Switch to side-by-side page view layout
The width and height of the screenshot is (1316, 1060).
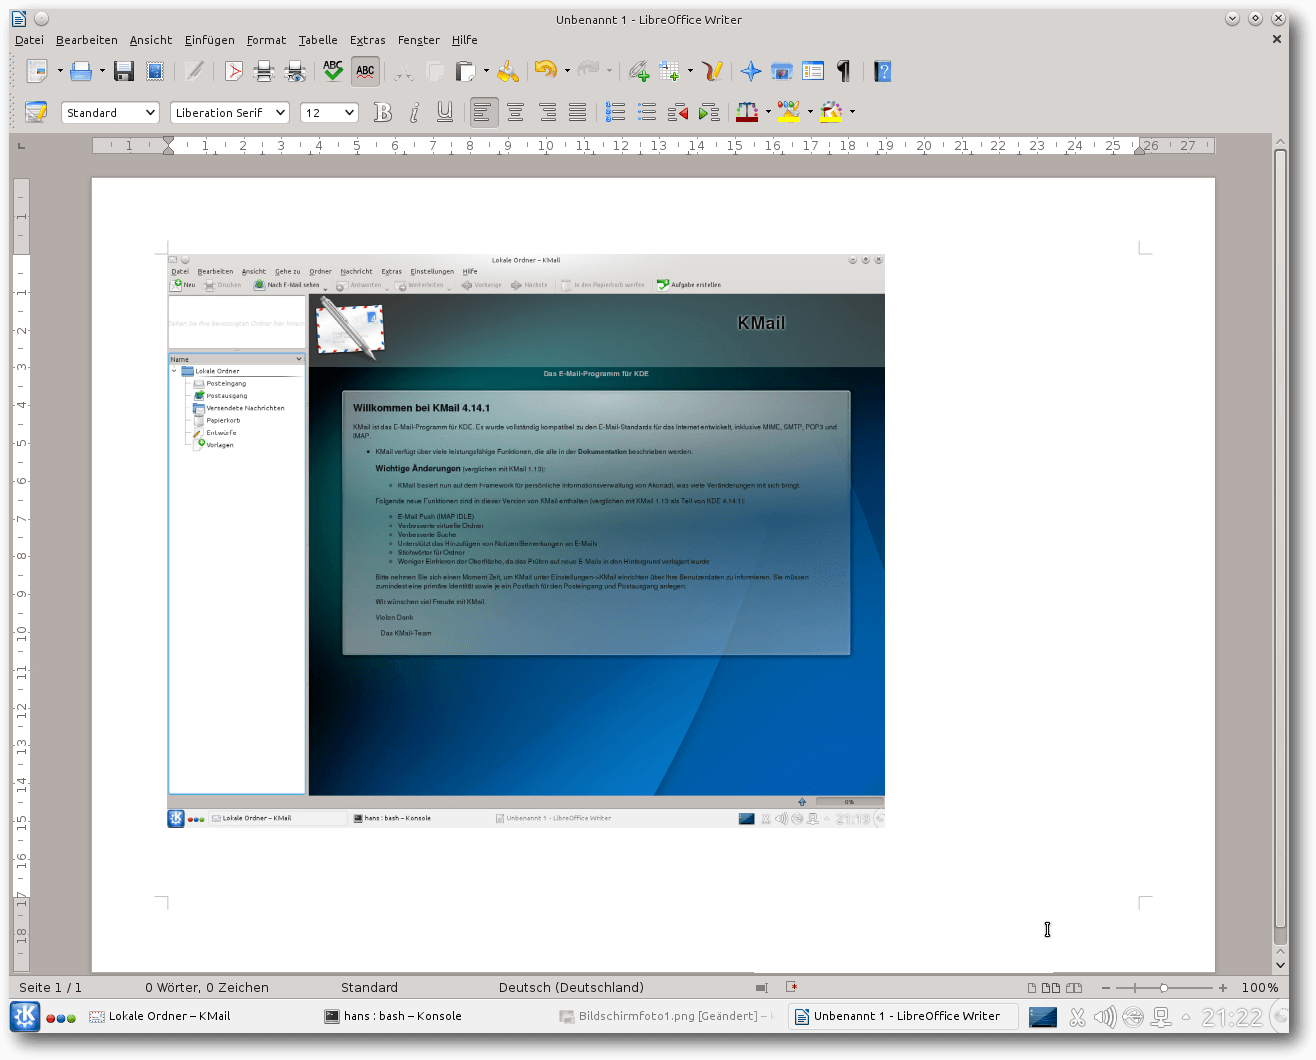point(1051,988)
